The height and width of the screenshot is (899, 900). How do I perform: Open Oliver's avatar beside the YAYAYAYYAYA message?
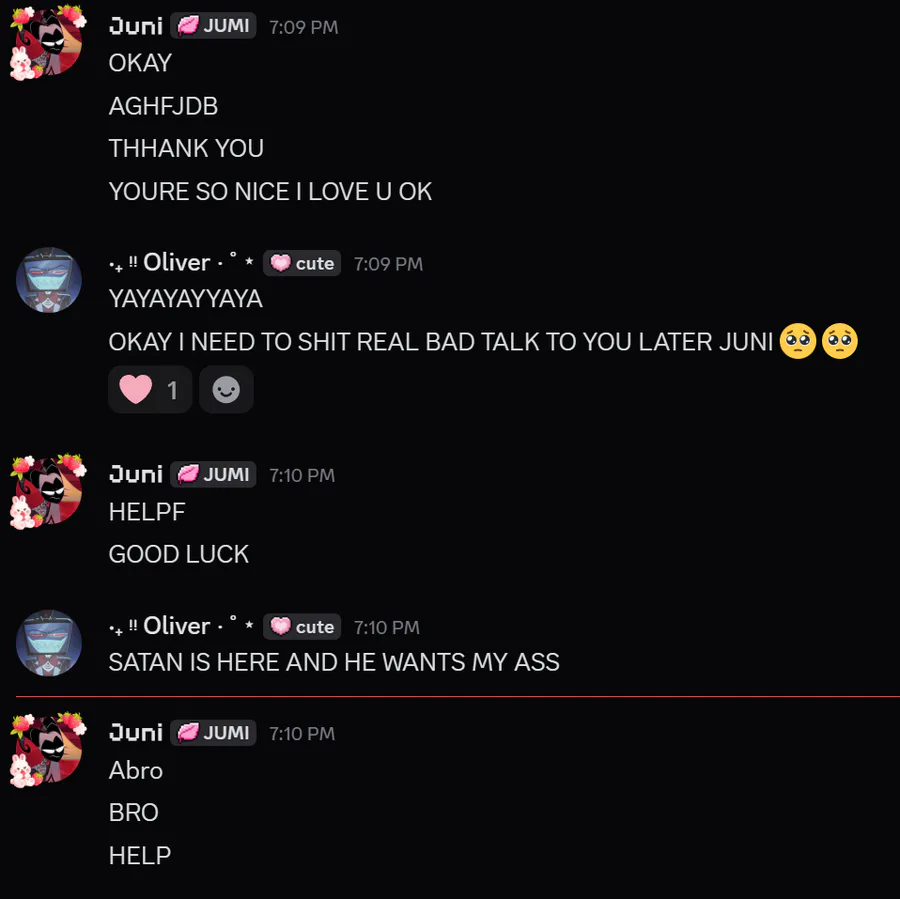coord(49,280)
